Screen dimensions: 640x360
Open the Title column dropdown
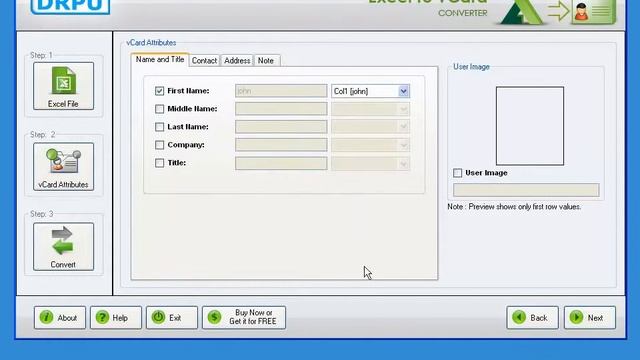pyautogui.click(x=403, y=164)
